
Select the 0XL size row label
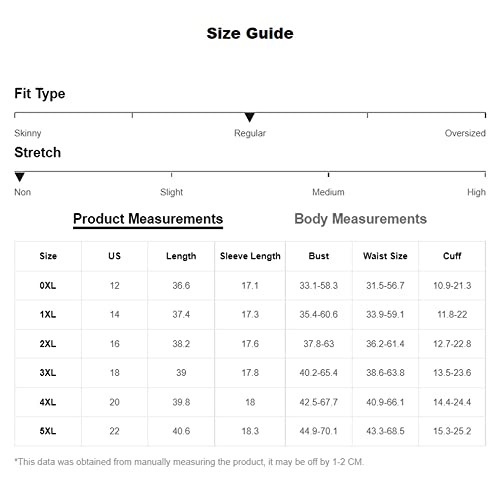tap(48, 286)
